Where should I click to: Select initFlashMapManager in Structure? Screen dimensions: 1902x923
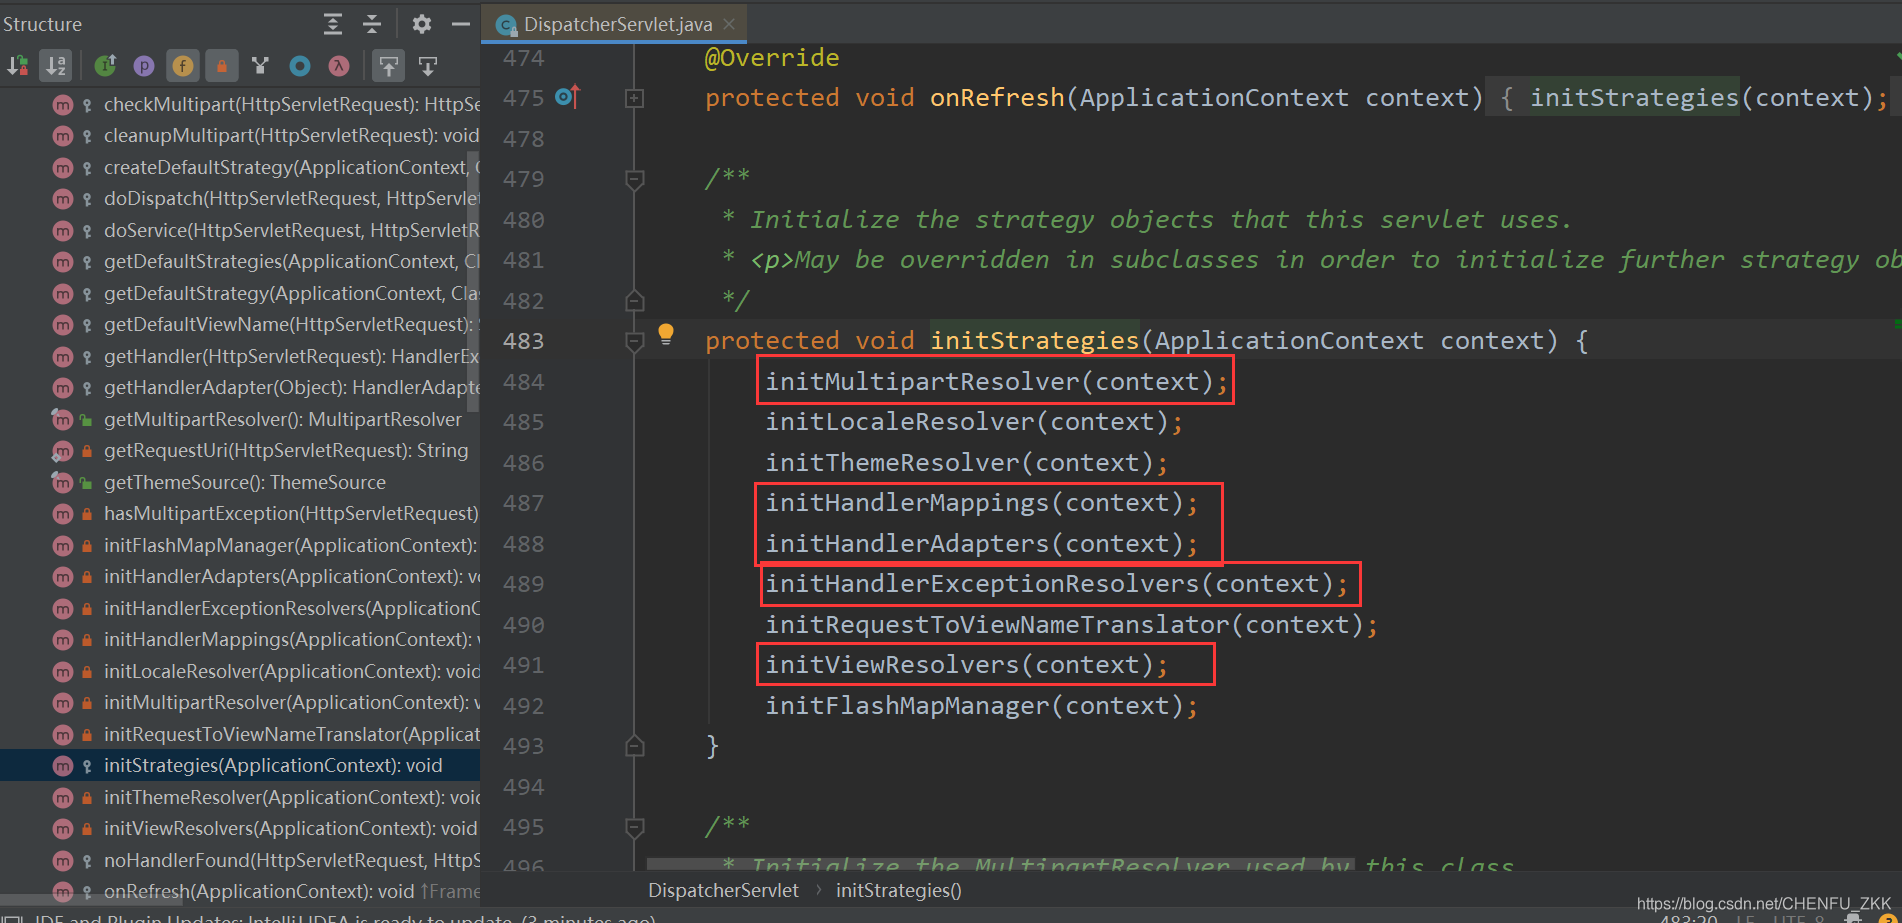coord(240,545)
